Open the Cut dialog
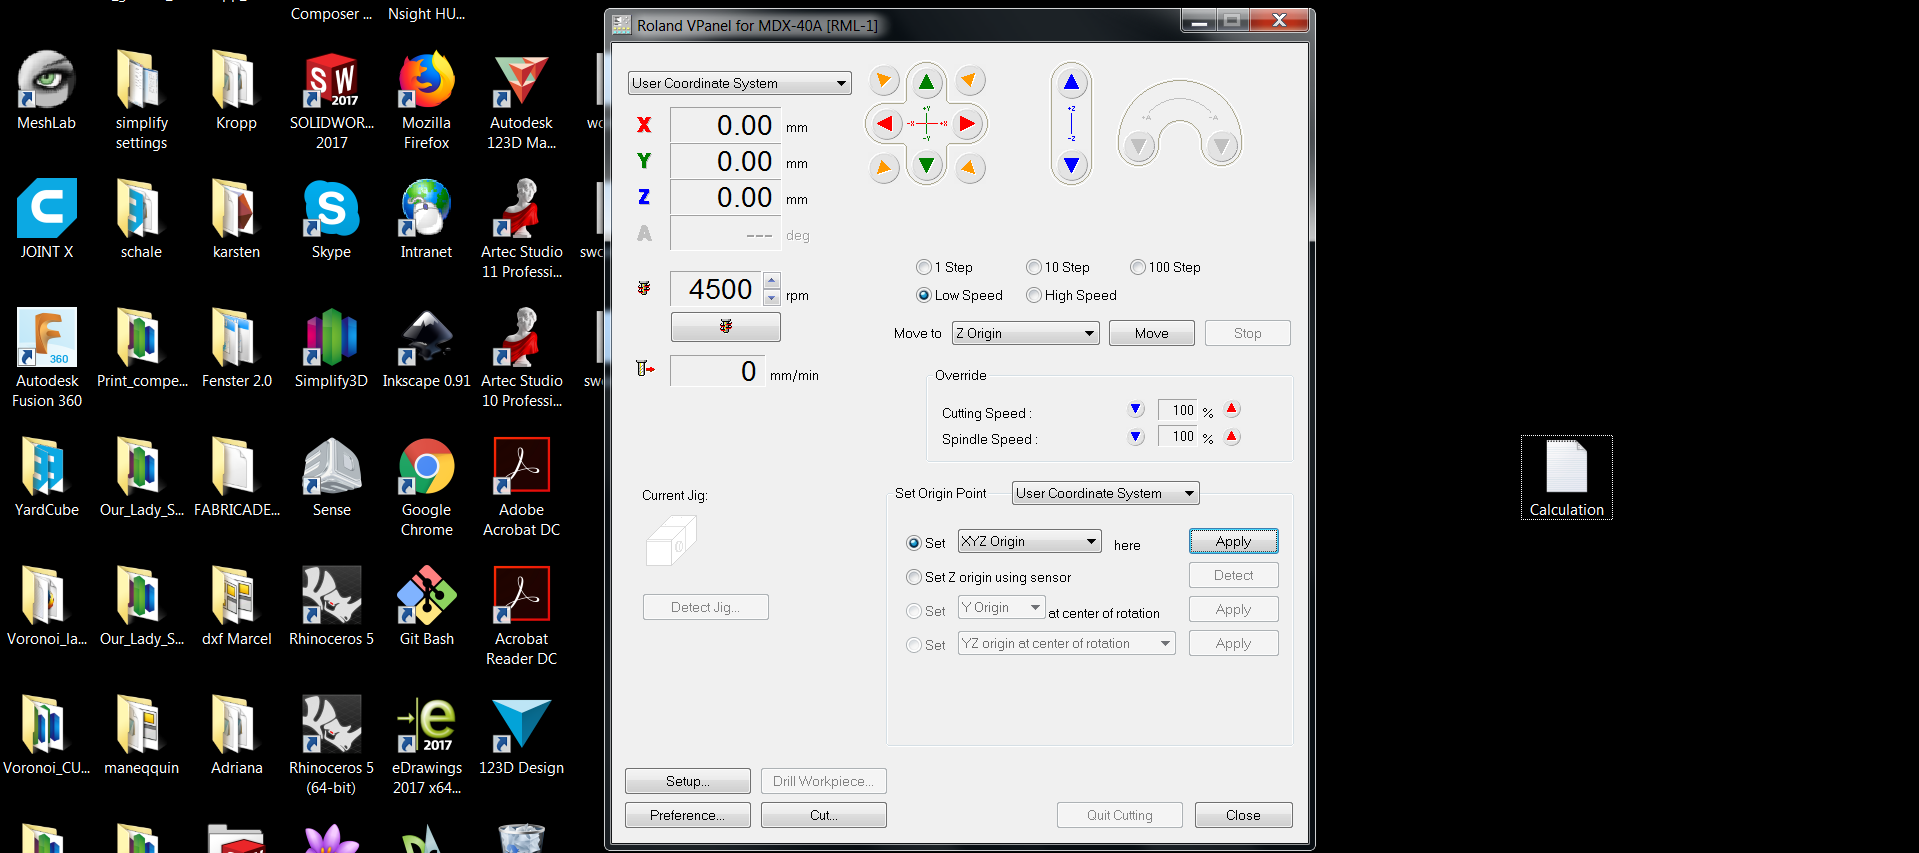 click(823, 815)
